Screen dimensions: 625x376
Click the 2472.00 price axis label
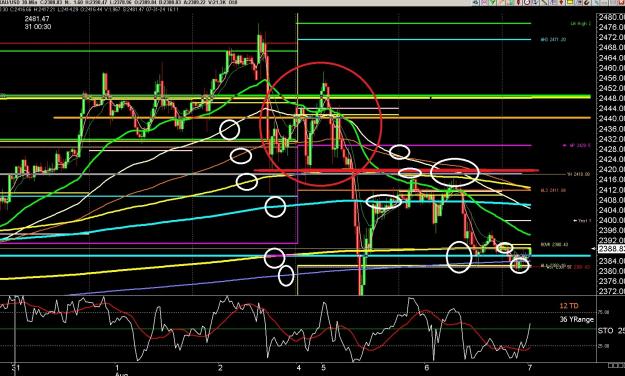point(611,37)
